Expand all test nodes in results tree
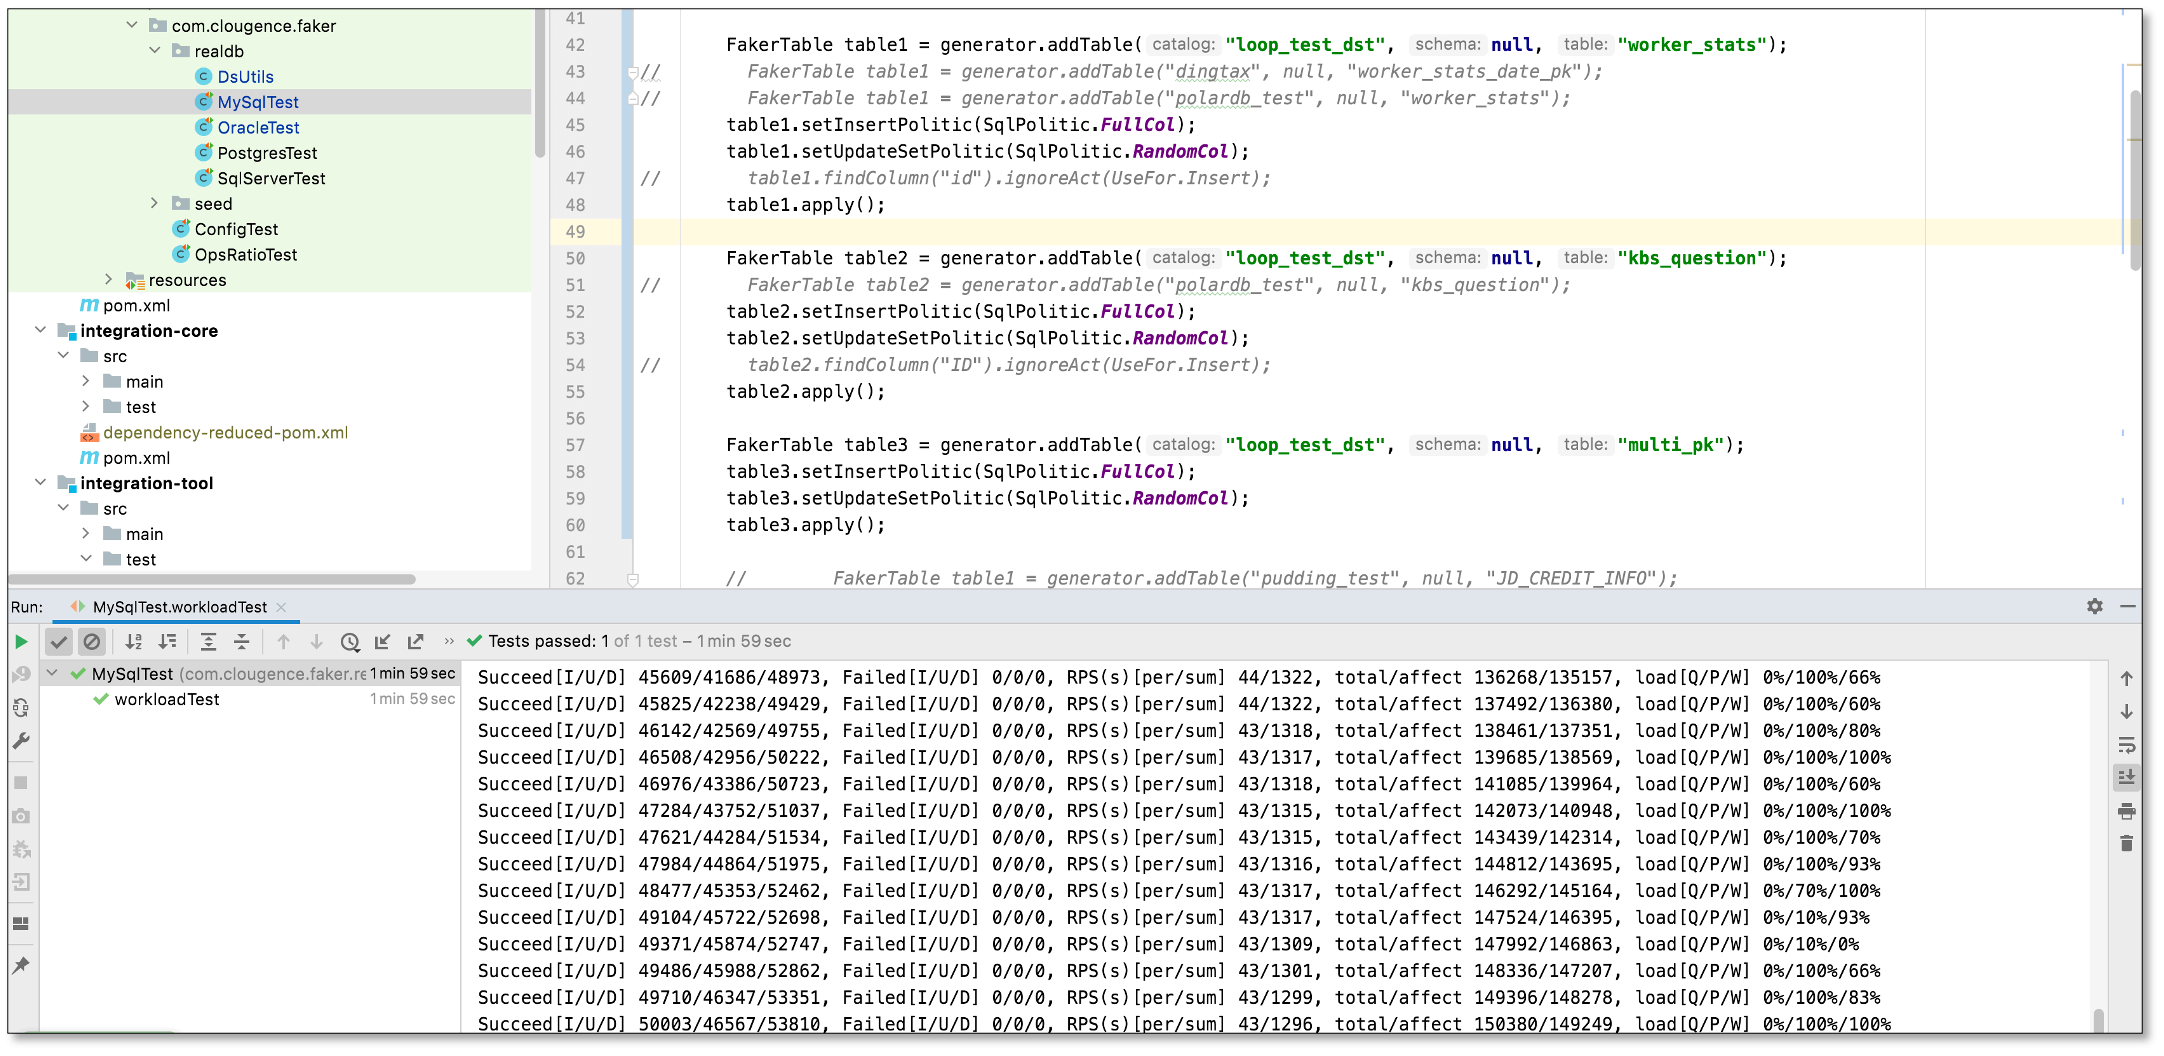This screenshot has width=2164, height=1056. click(208, 642)
